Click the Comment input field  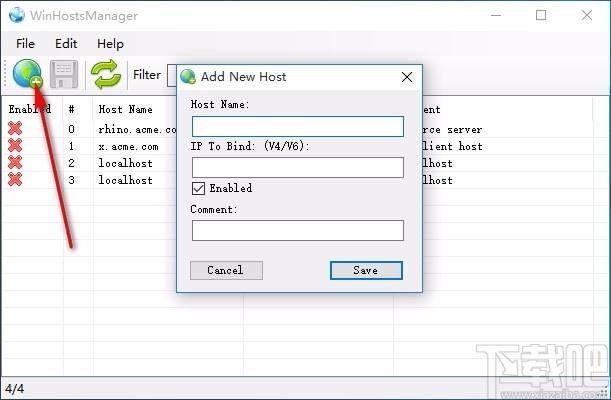pyautogui.click(x=298, y=230)
